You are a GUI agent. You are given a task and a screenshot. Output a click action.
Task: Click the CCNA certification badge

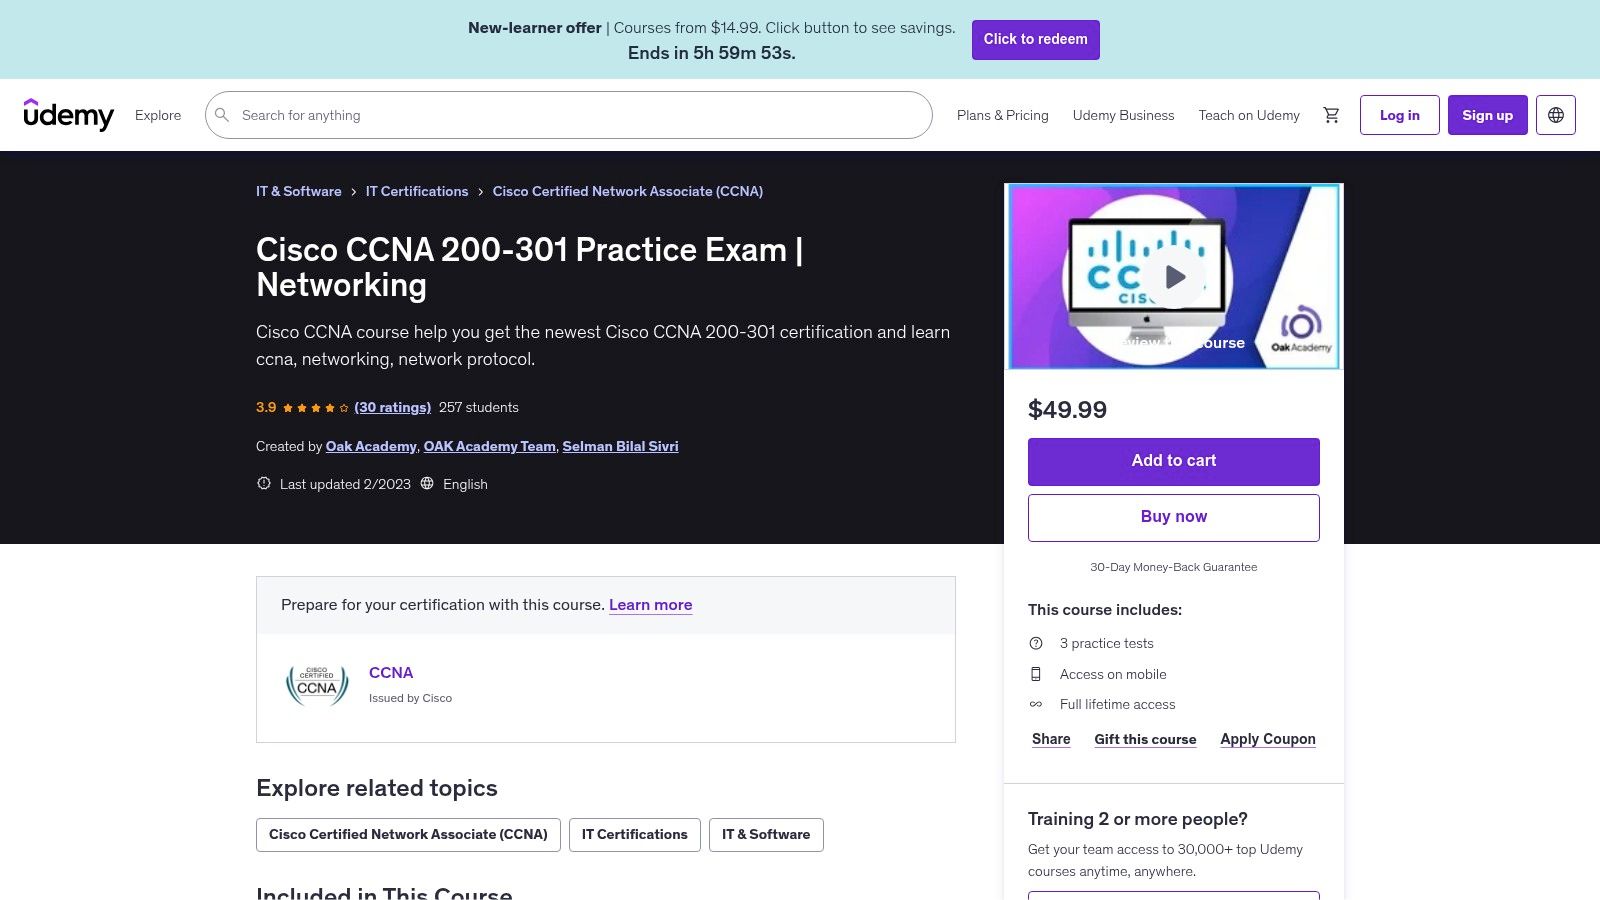316,684
